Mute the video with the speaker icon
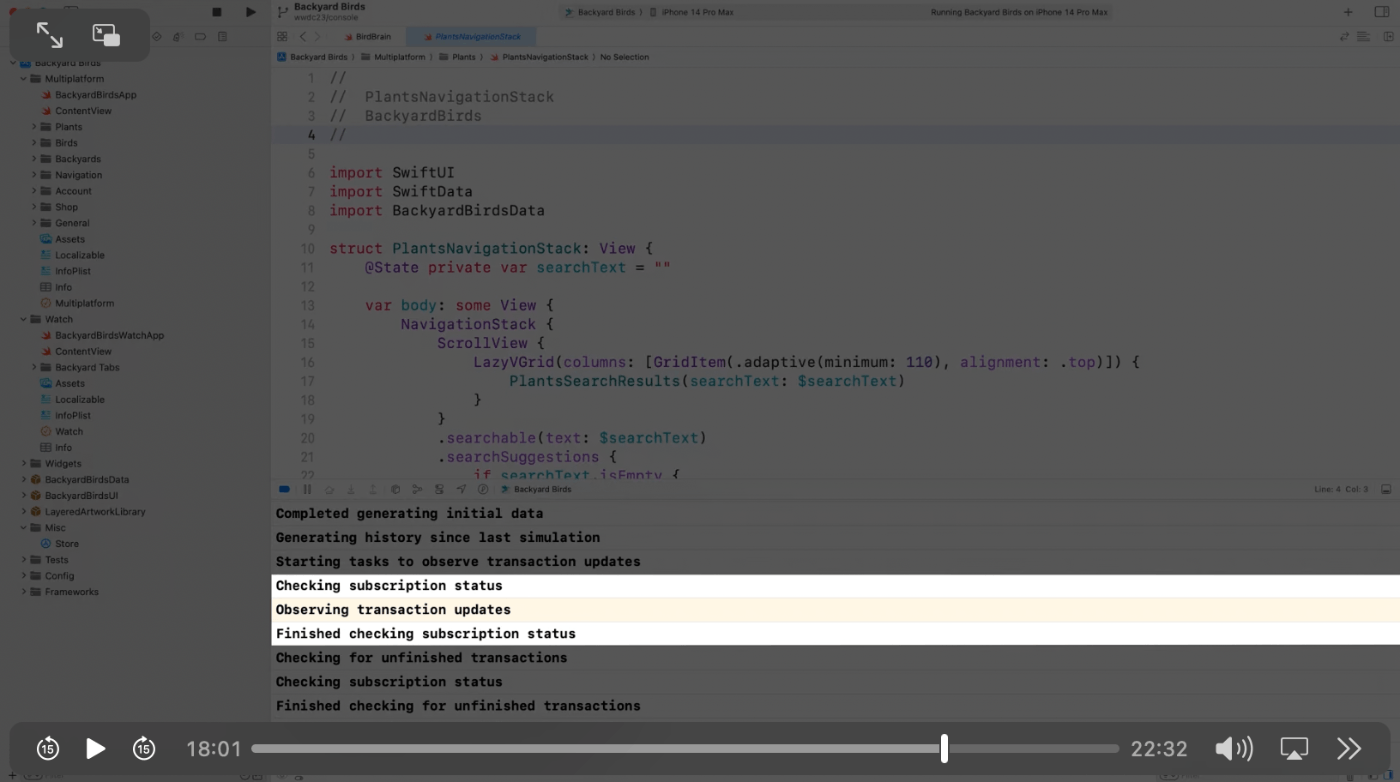Viewport: 1400px width, 782px height. 1234,748
